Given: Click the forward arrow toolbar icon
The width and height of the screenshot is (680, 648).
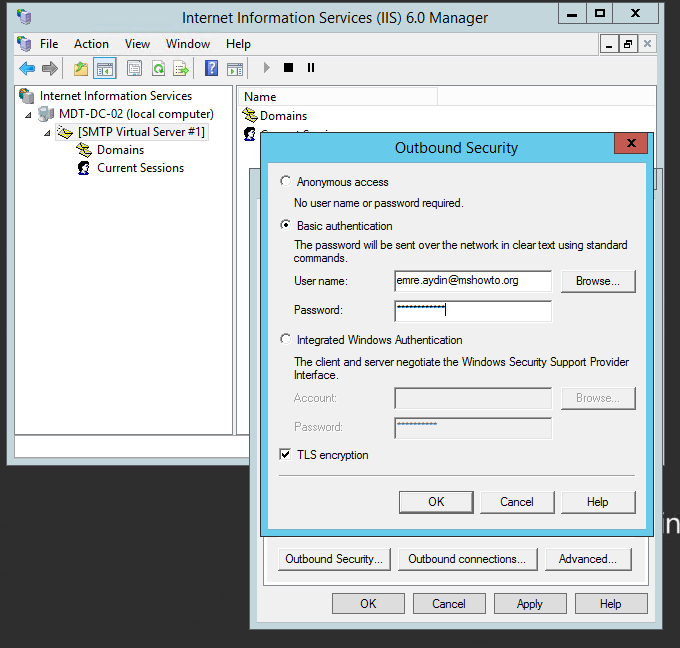Looking at the screenshot, I should tap(50, 68).
